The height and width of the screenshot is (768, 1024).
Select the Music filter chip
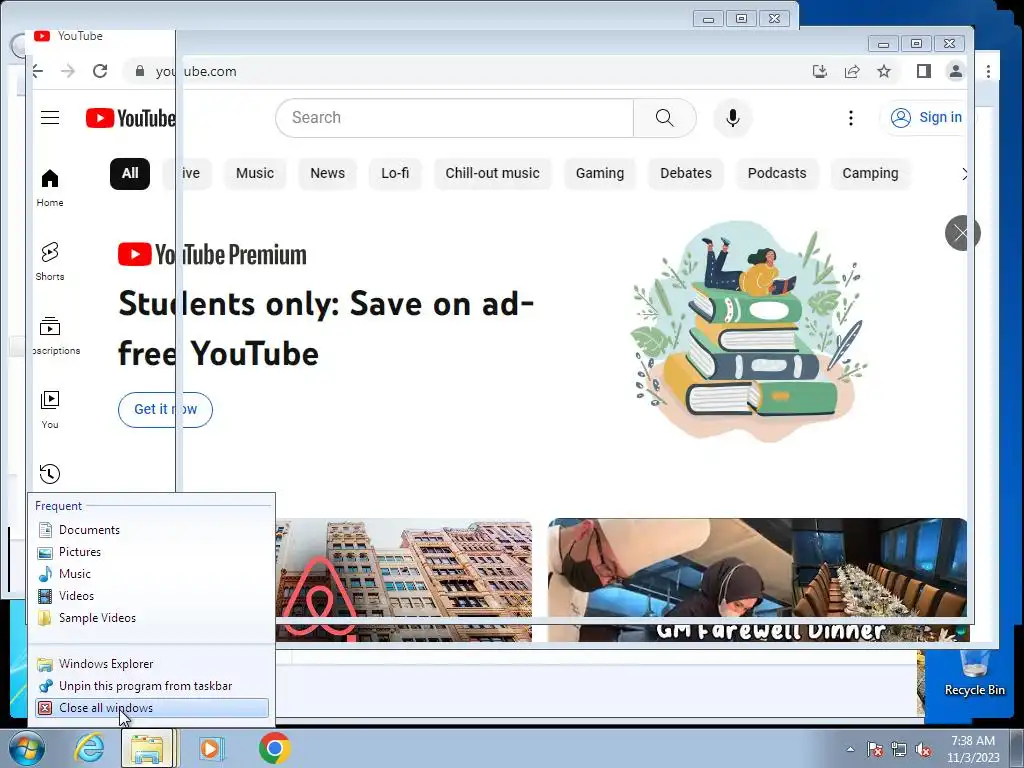[255, 174]
